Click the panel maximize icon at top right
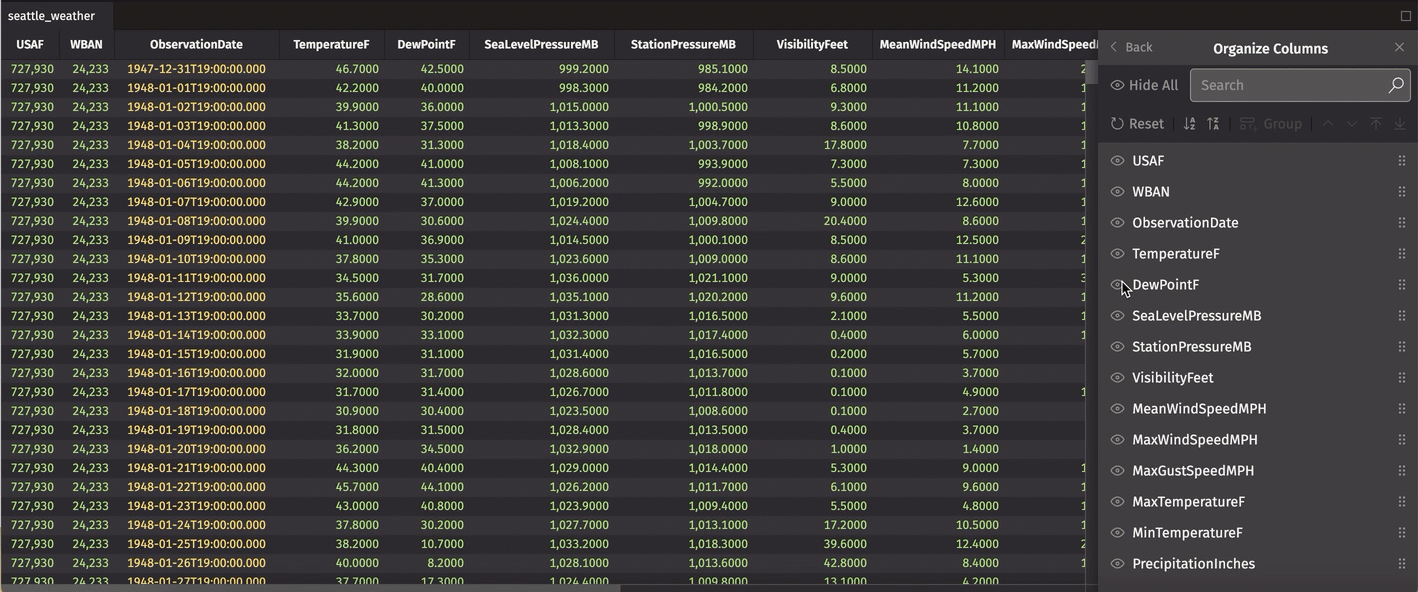The image size is (1418, 592). [x=1405, y=16]
